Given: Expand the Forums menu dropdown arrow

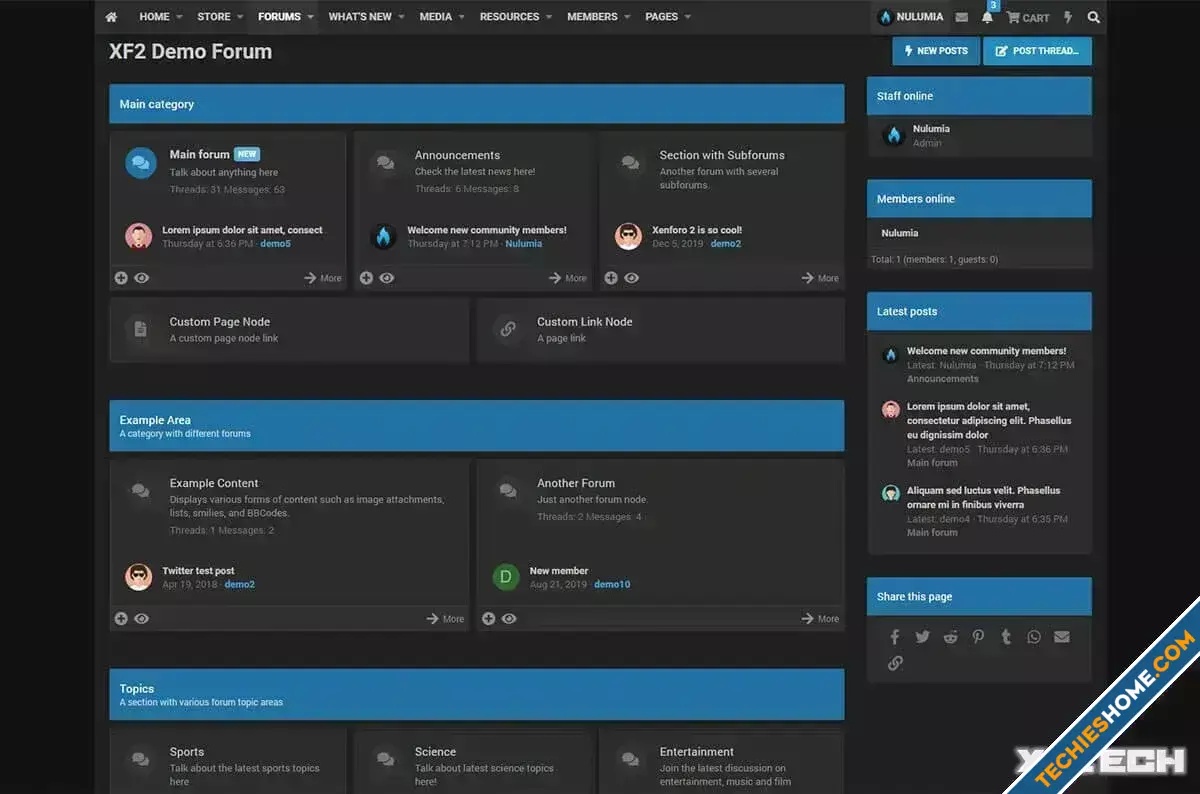Looking at the screenshot, I should [311, 17].
